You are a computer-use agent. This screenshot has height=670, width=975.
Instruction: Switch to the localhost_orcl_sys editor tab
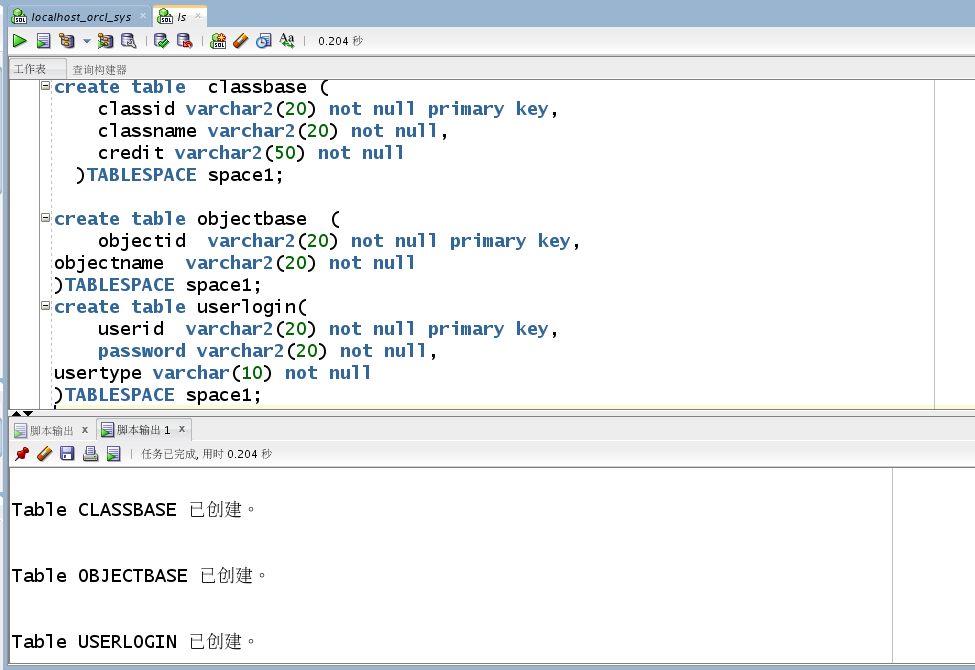(x=81, y=17)
